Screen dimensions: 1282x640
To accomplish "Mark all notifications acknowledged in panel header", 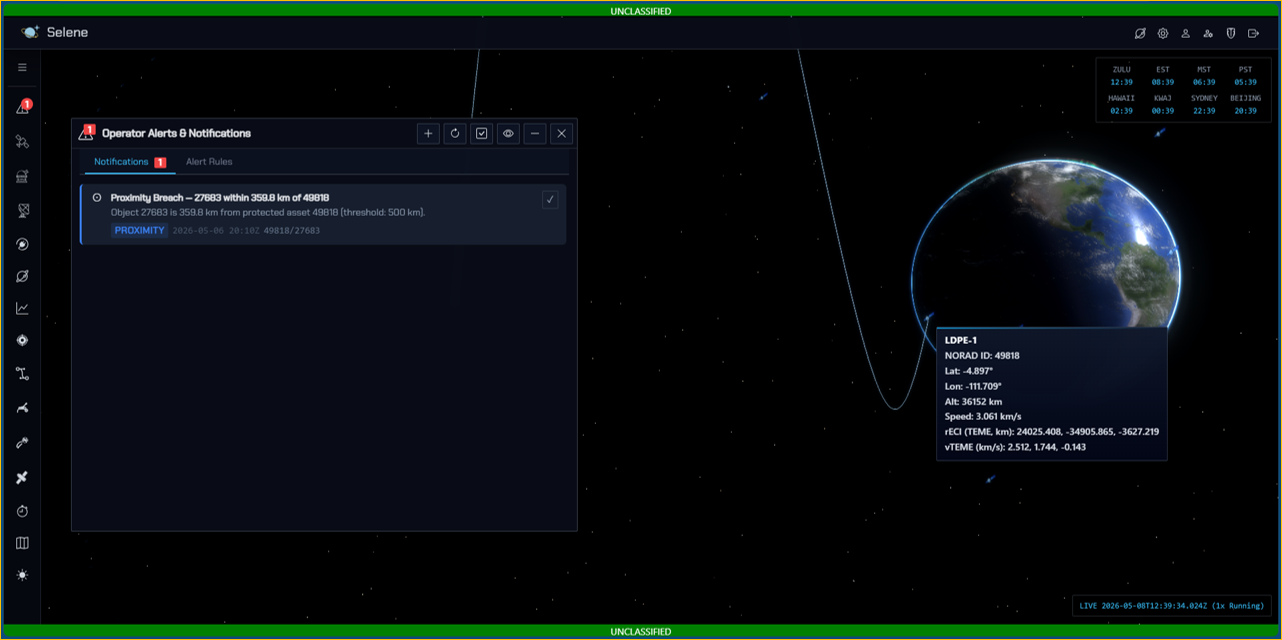I will 482,133.
